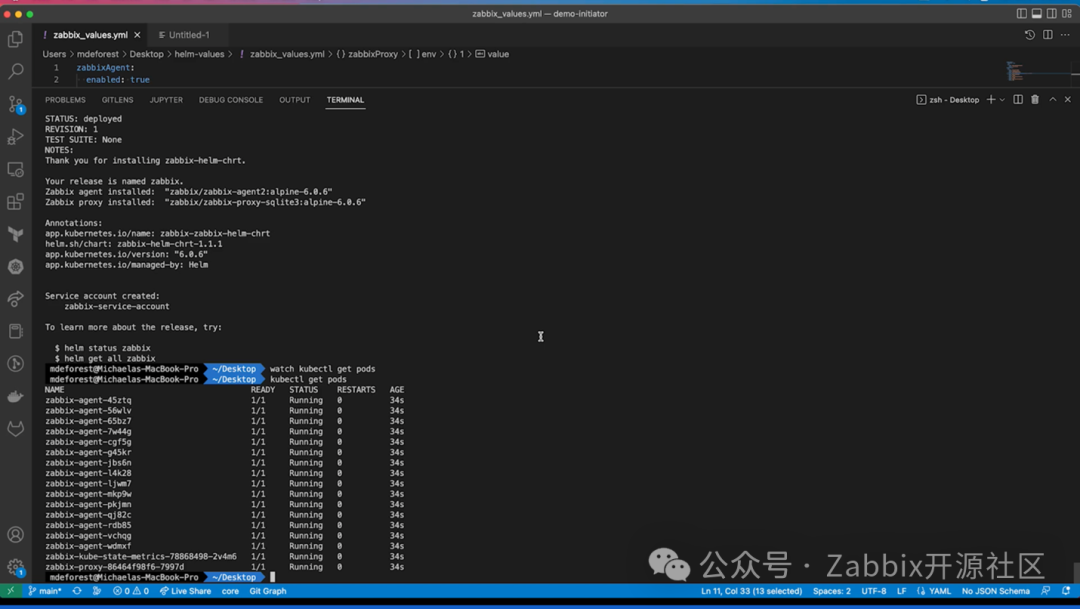Screen dimensions: 1080x609
Task: Close the zabbix_values.yml tab
Action: [137, 34]
